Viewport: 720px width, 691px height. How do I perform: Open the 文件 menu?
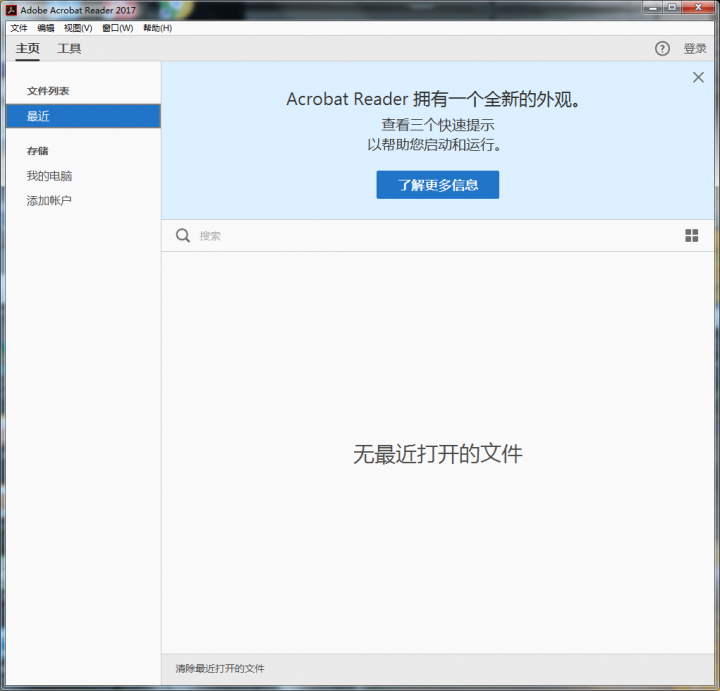pyautogui.click(x=19, y=28)
